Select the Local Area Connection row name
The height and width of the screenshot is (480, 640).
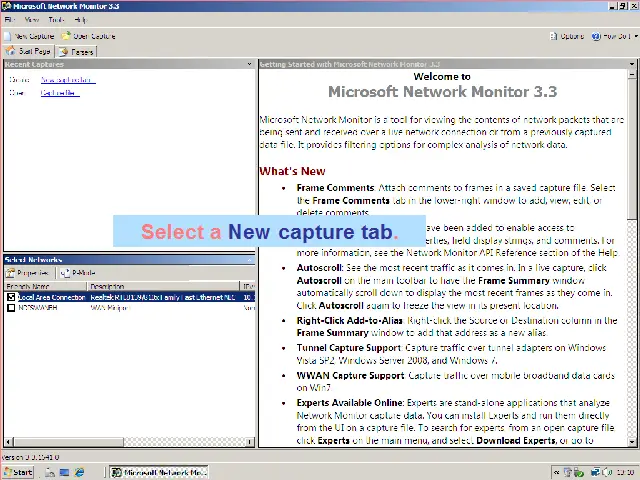(52, 297)
